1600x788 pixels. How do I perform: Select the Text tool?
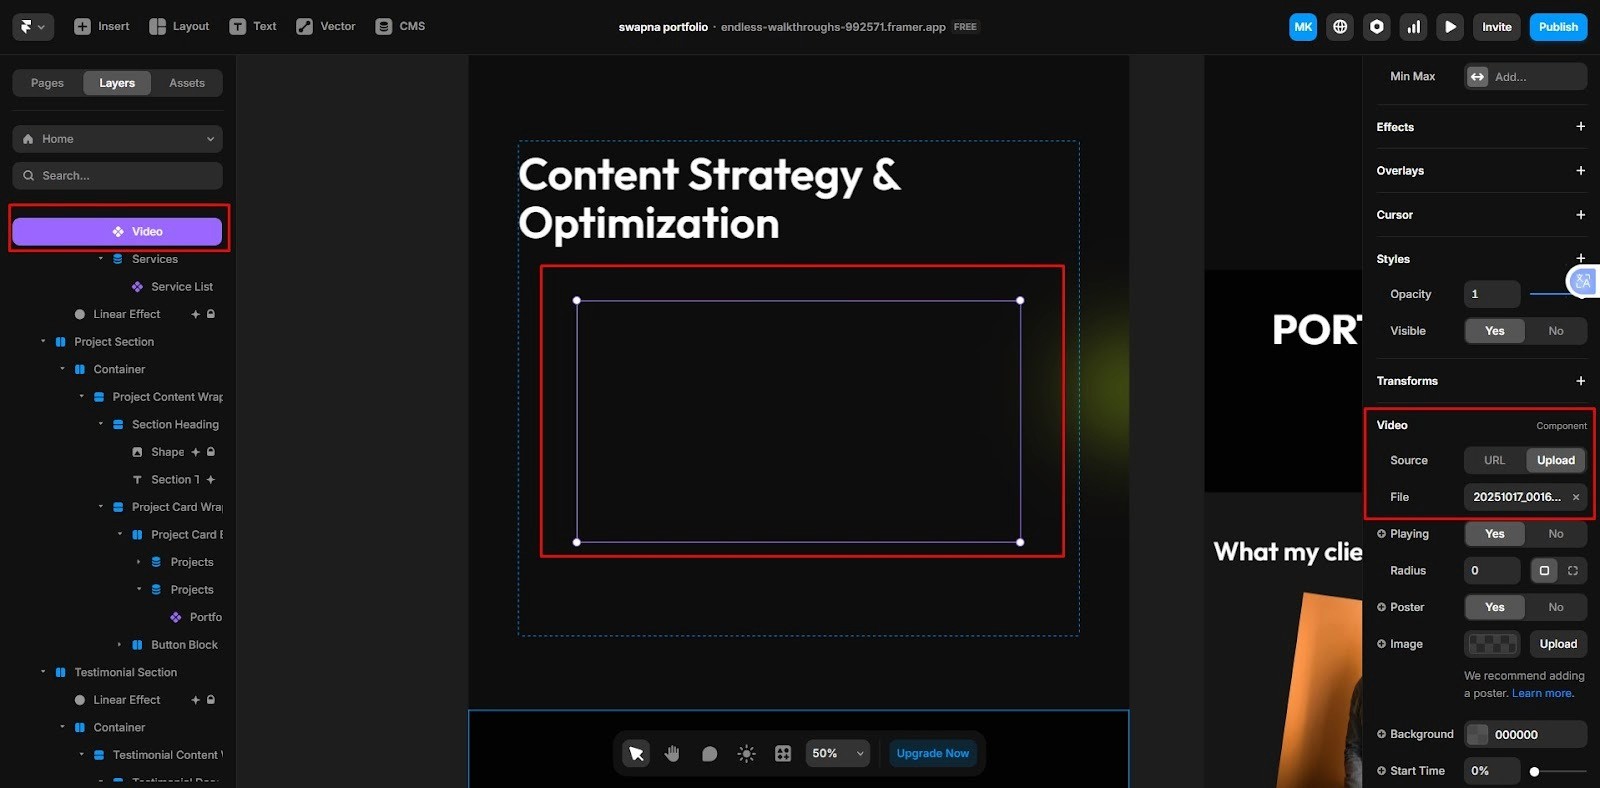pos(253,27)
